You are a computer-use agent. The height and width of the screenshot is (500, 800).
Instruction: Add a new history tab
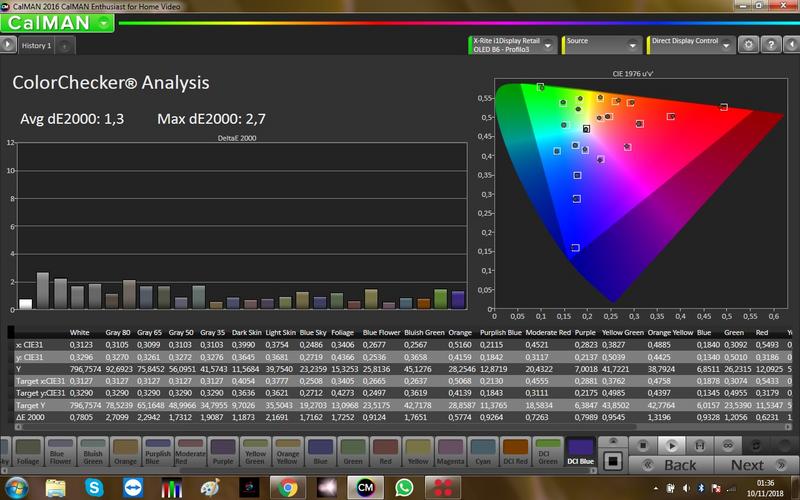pos(64,46)
